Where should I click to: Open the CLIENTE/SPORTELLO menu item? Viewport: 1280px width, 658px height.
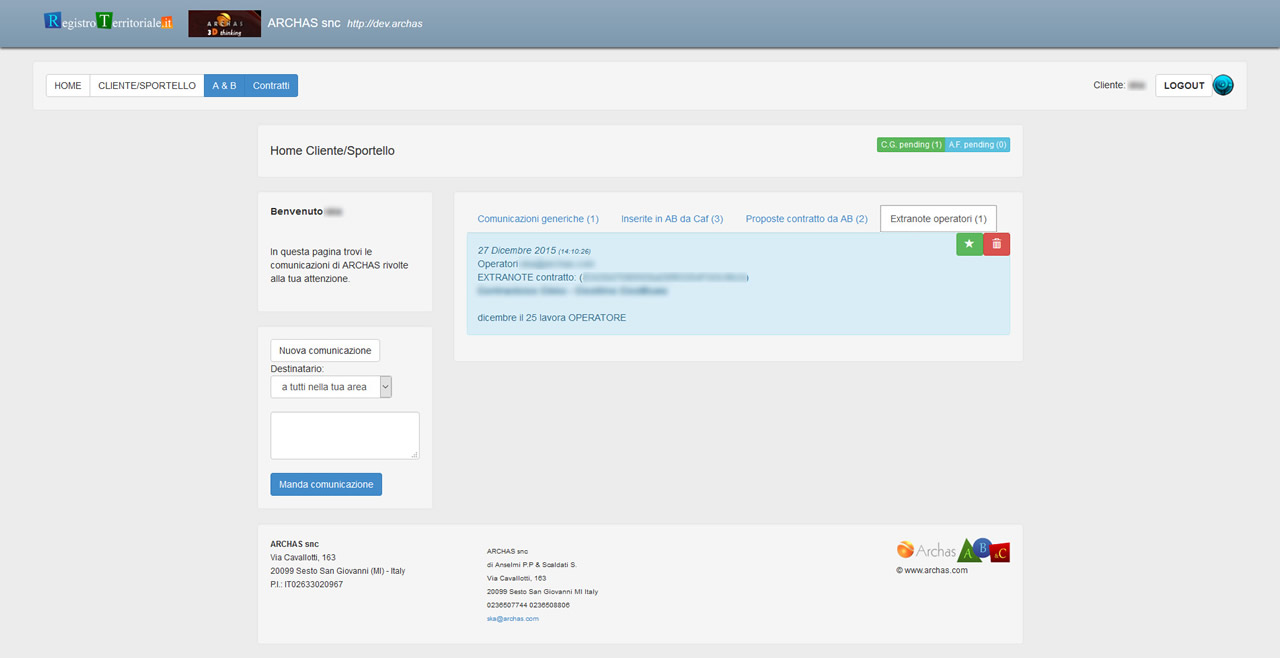point(147,86)
